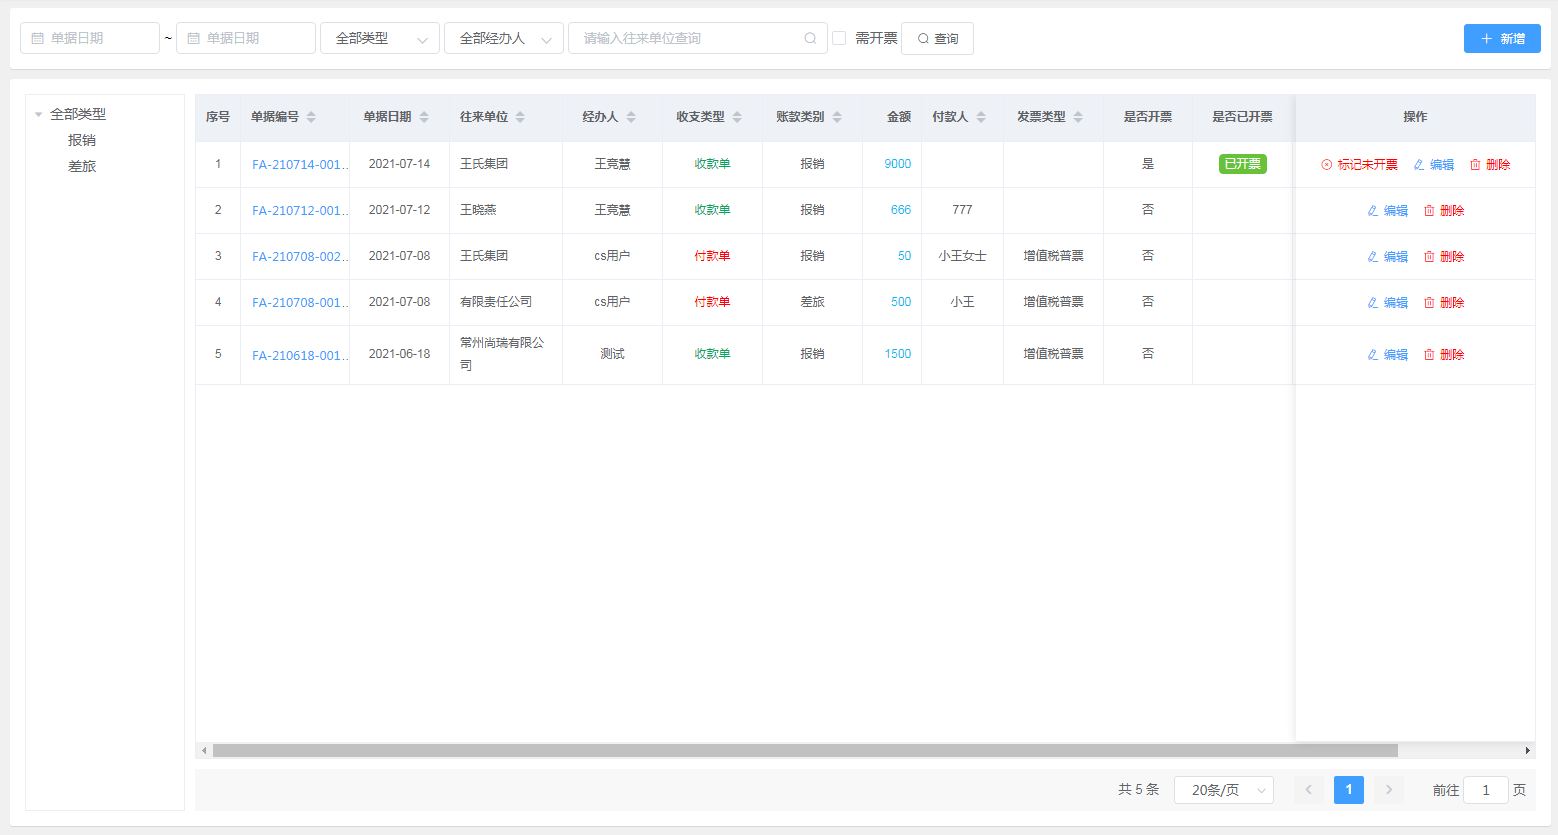1558x835 pixels.
Task: Click the 标记未开票 icon in row 1
Action: [x=1327, y=165]
